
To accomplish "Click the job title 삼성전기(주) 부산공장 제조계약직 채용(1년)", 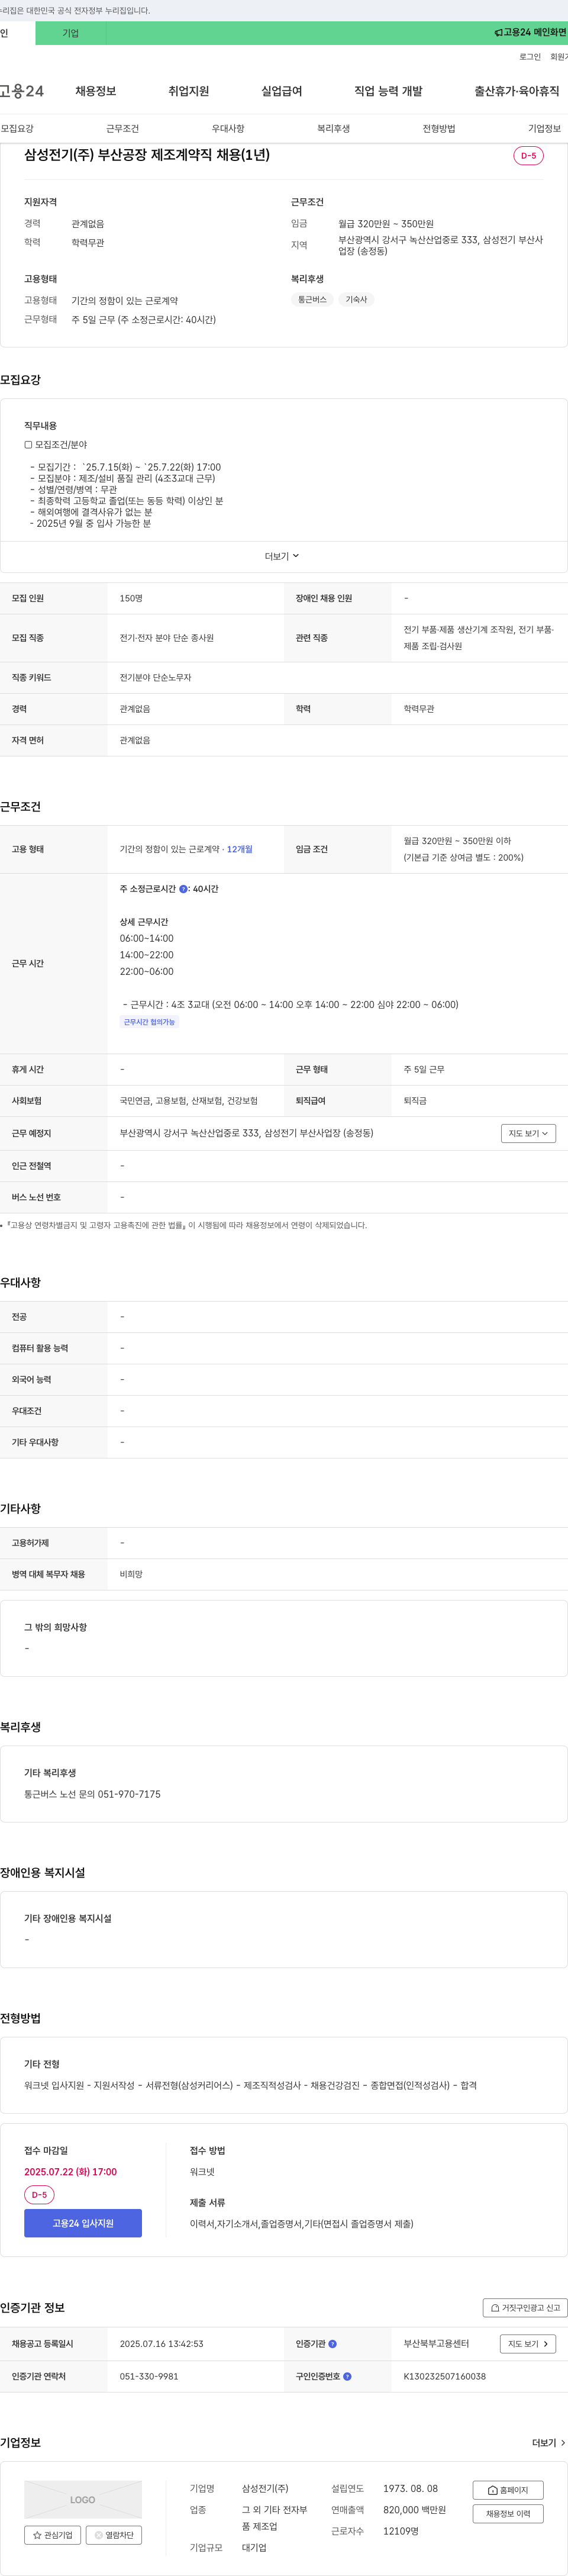I will click(147, 155).
